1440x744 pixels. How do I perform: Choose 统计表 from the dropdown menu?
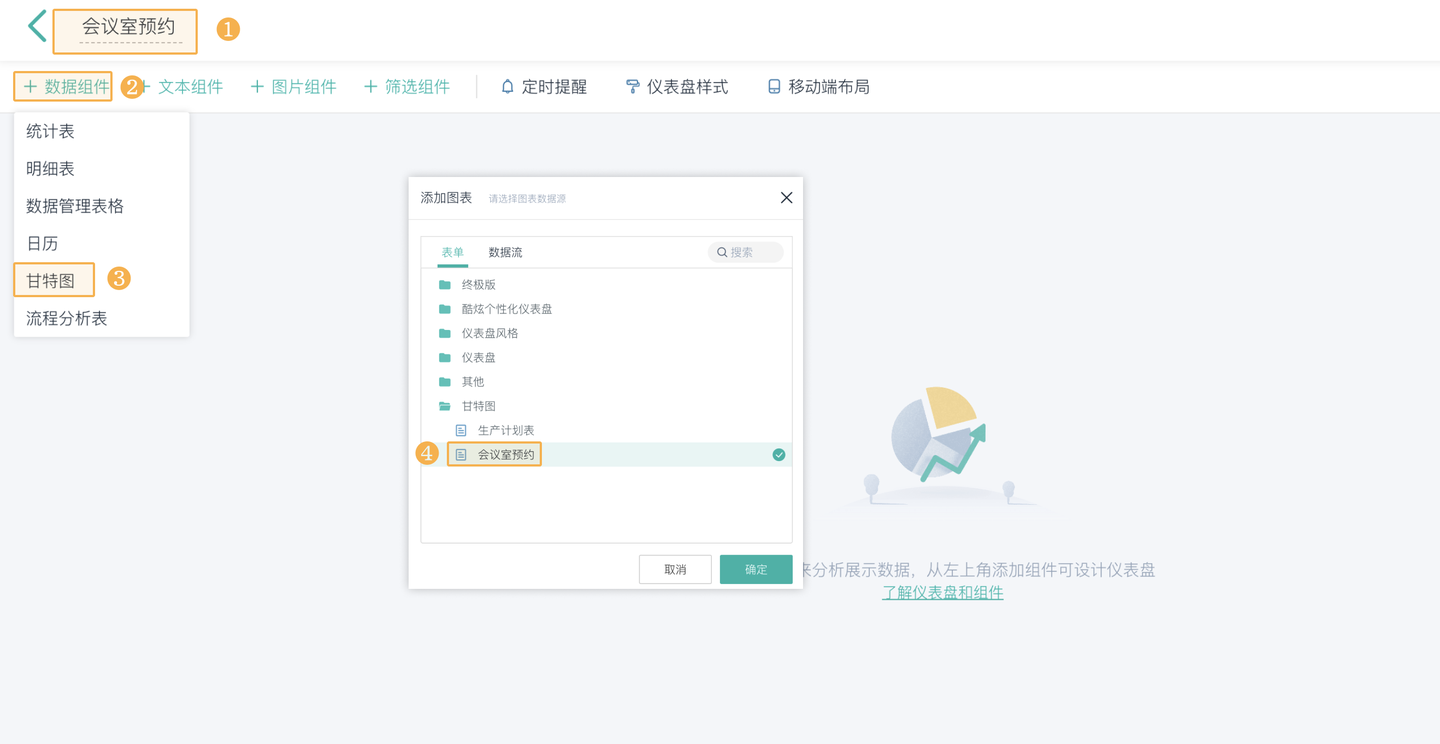101,131
